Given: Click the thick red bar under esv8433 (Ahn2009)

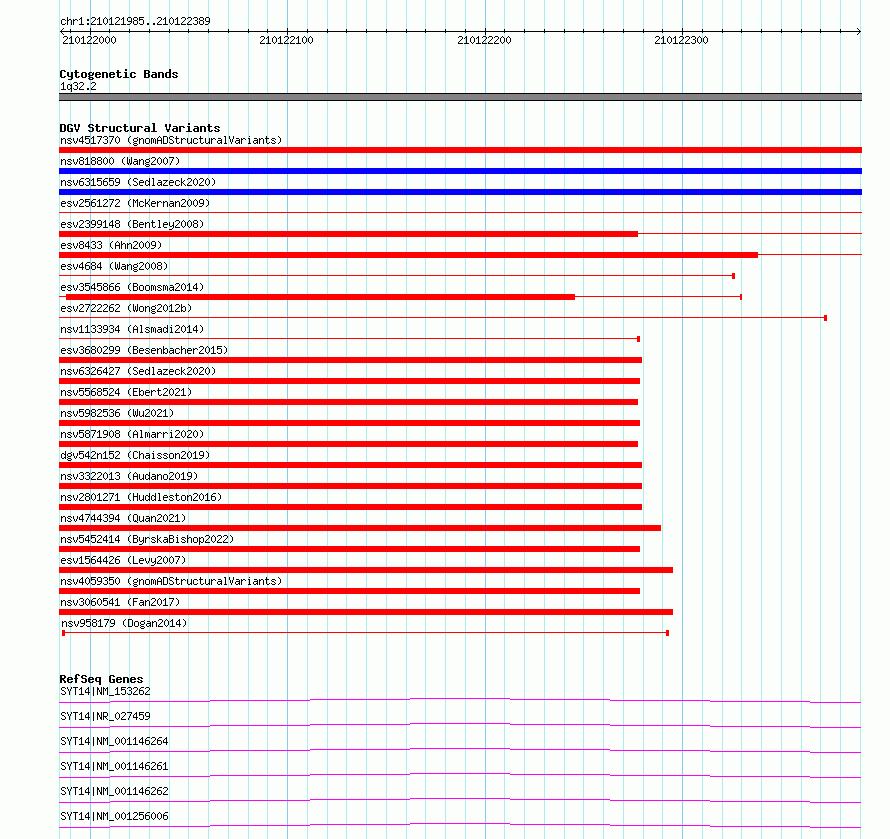Looking at the screenshot, I should point(408,255).
